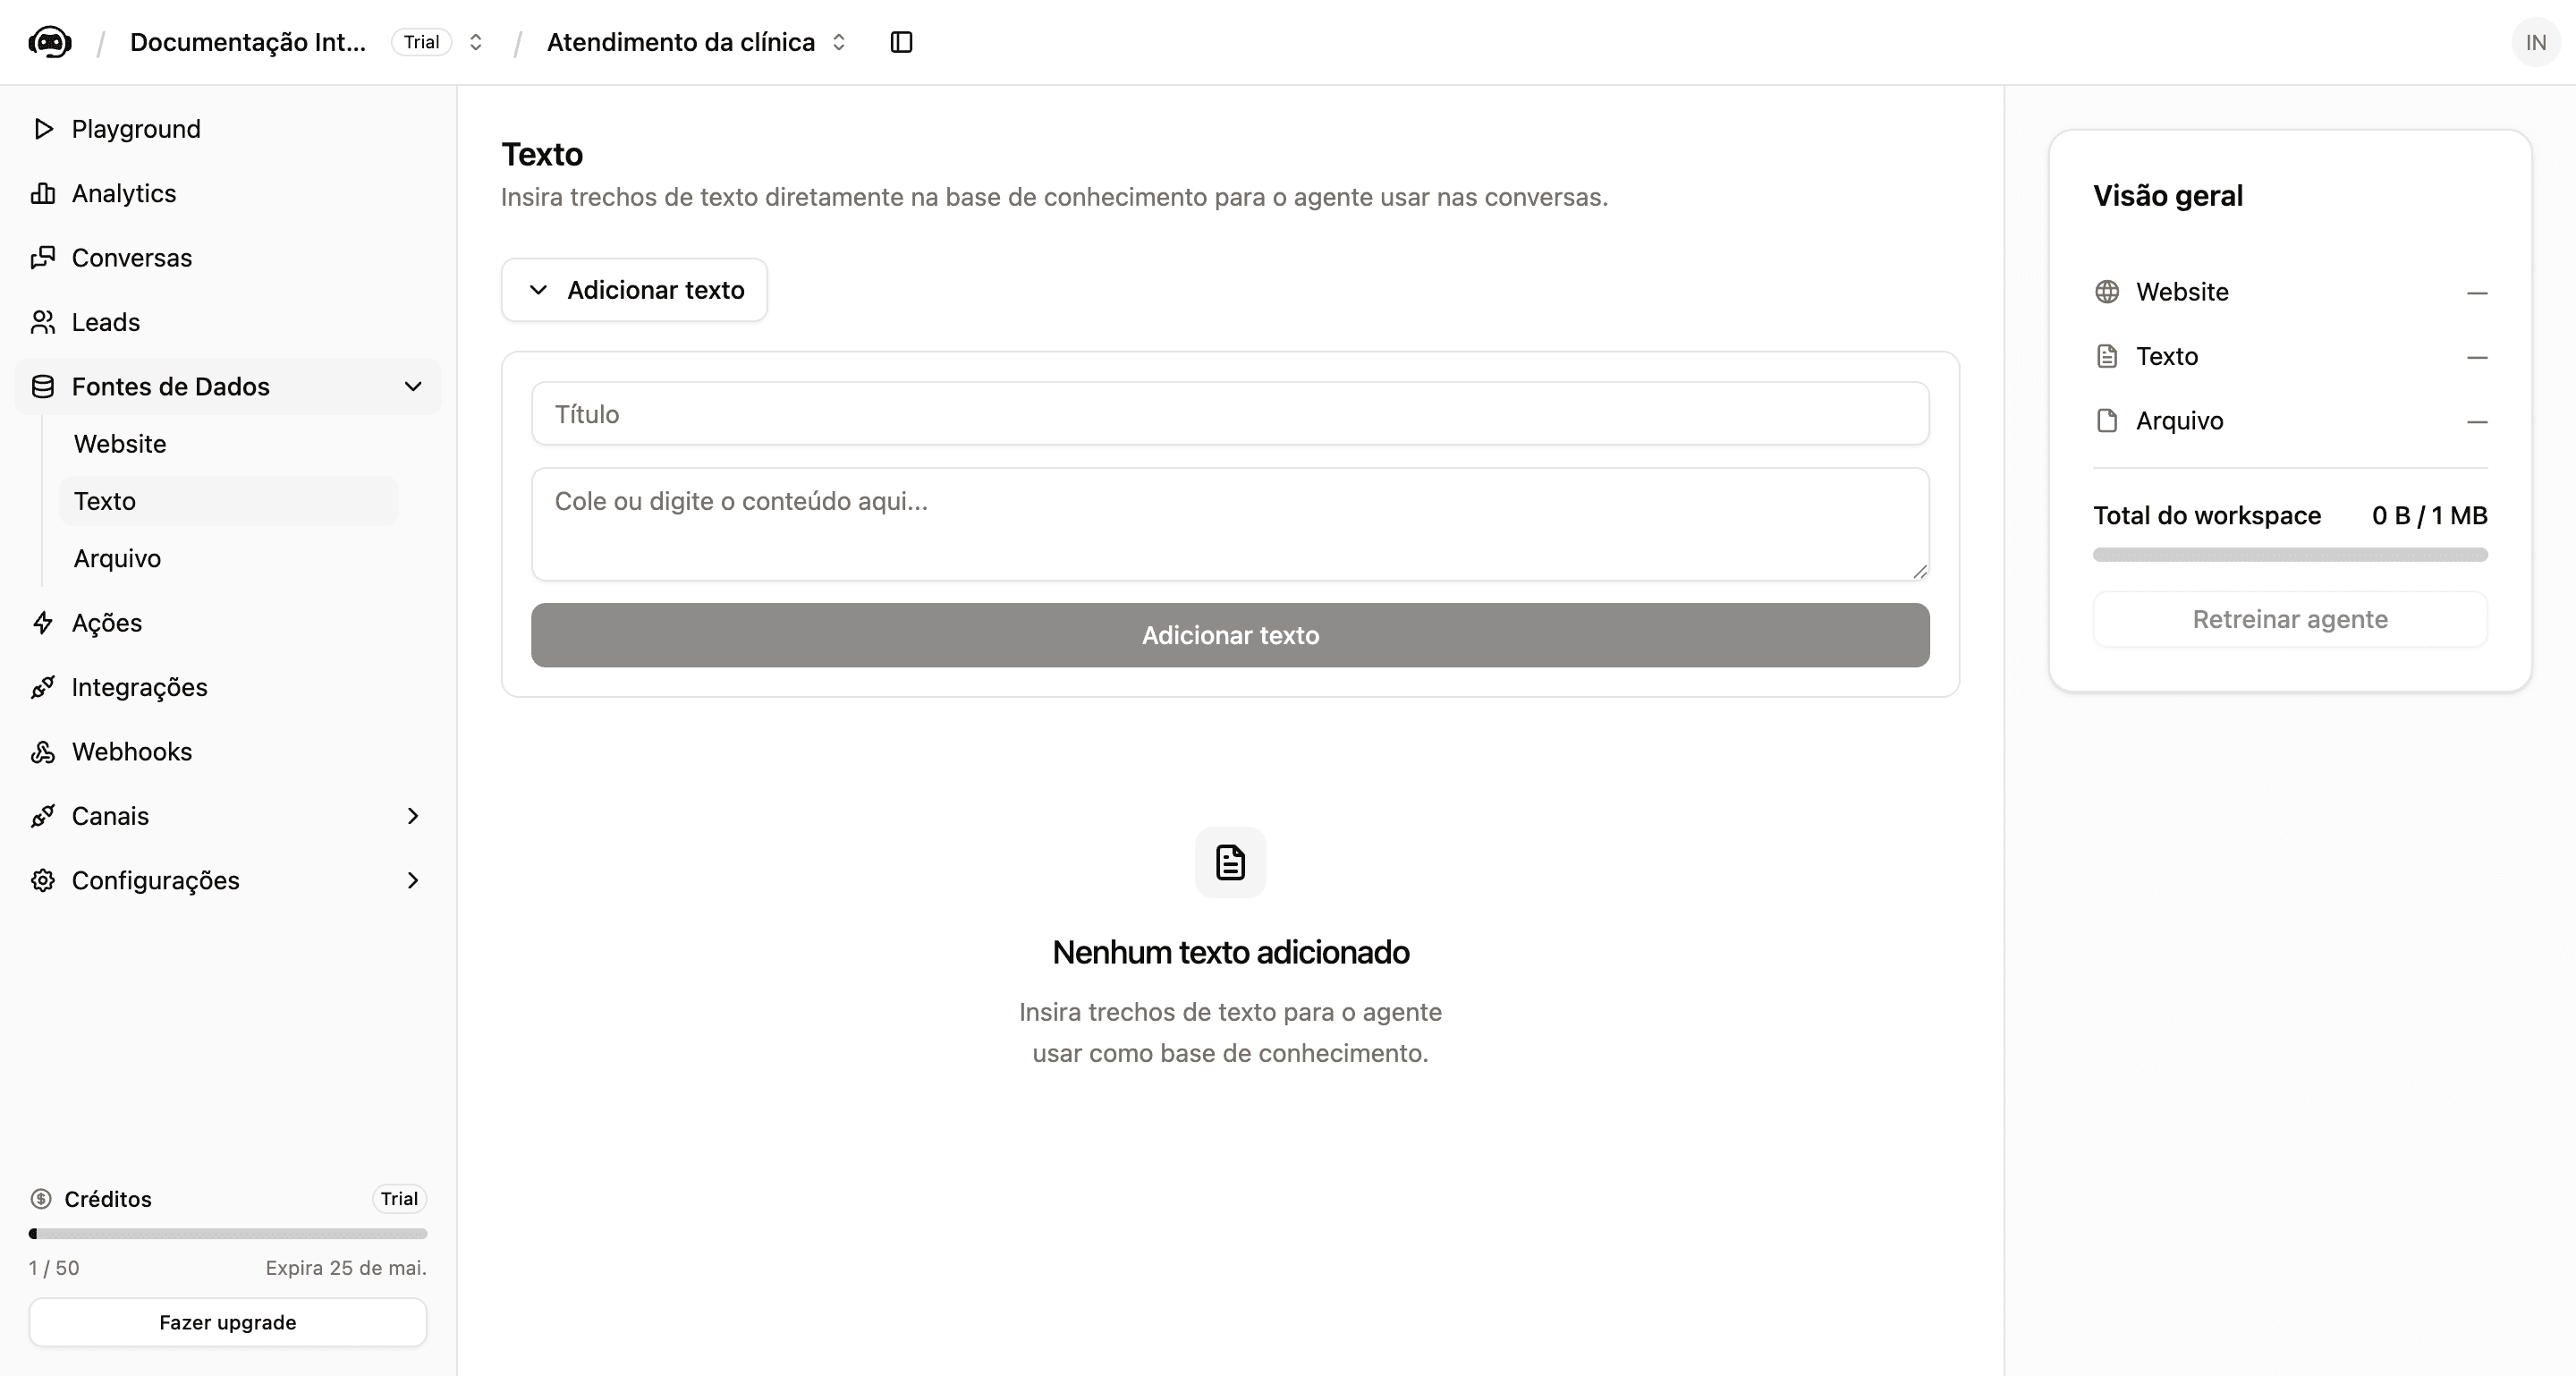
Task: Click the Documentação Int... workspace name
Action: pyautogui.click(x=248, y=42)
